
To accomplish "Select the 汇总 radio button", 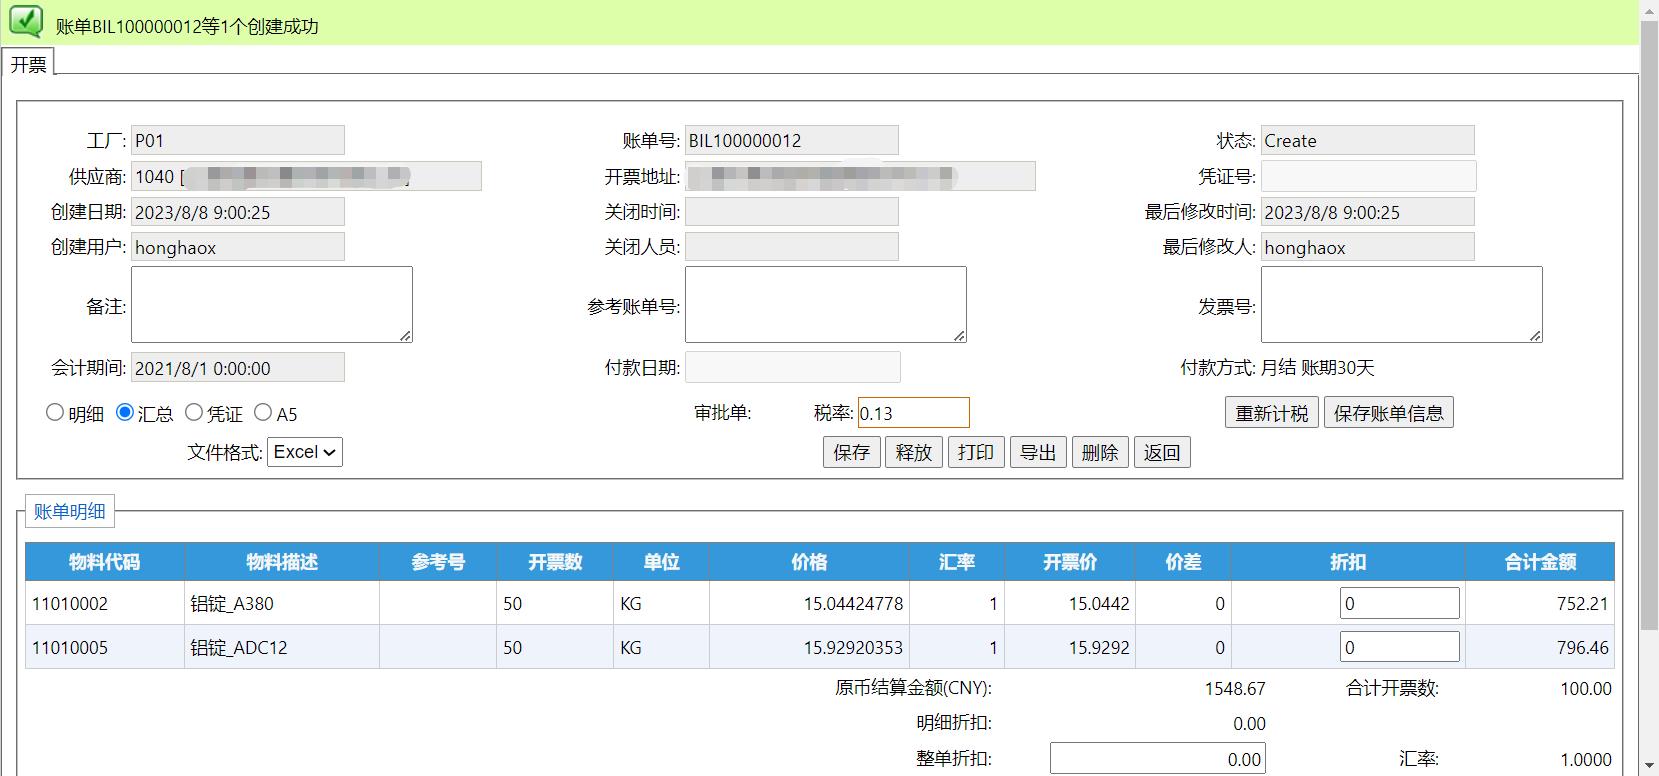I will [125, 412].
